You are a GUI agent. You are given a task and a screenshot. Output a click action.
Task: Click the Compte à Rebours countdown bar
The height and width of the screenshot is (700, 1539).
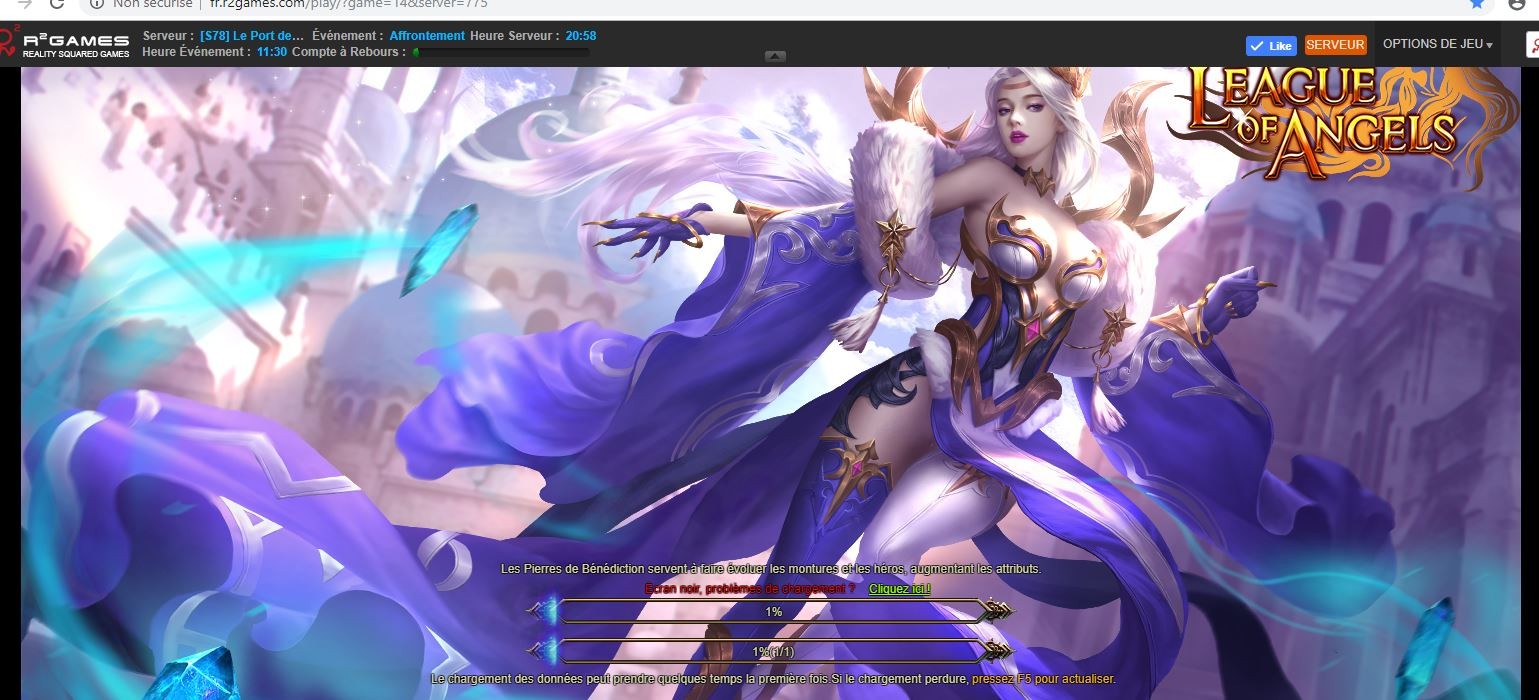500,52
